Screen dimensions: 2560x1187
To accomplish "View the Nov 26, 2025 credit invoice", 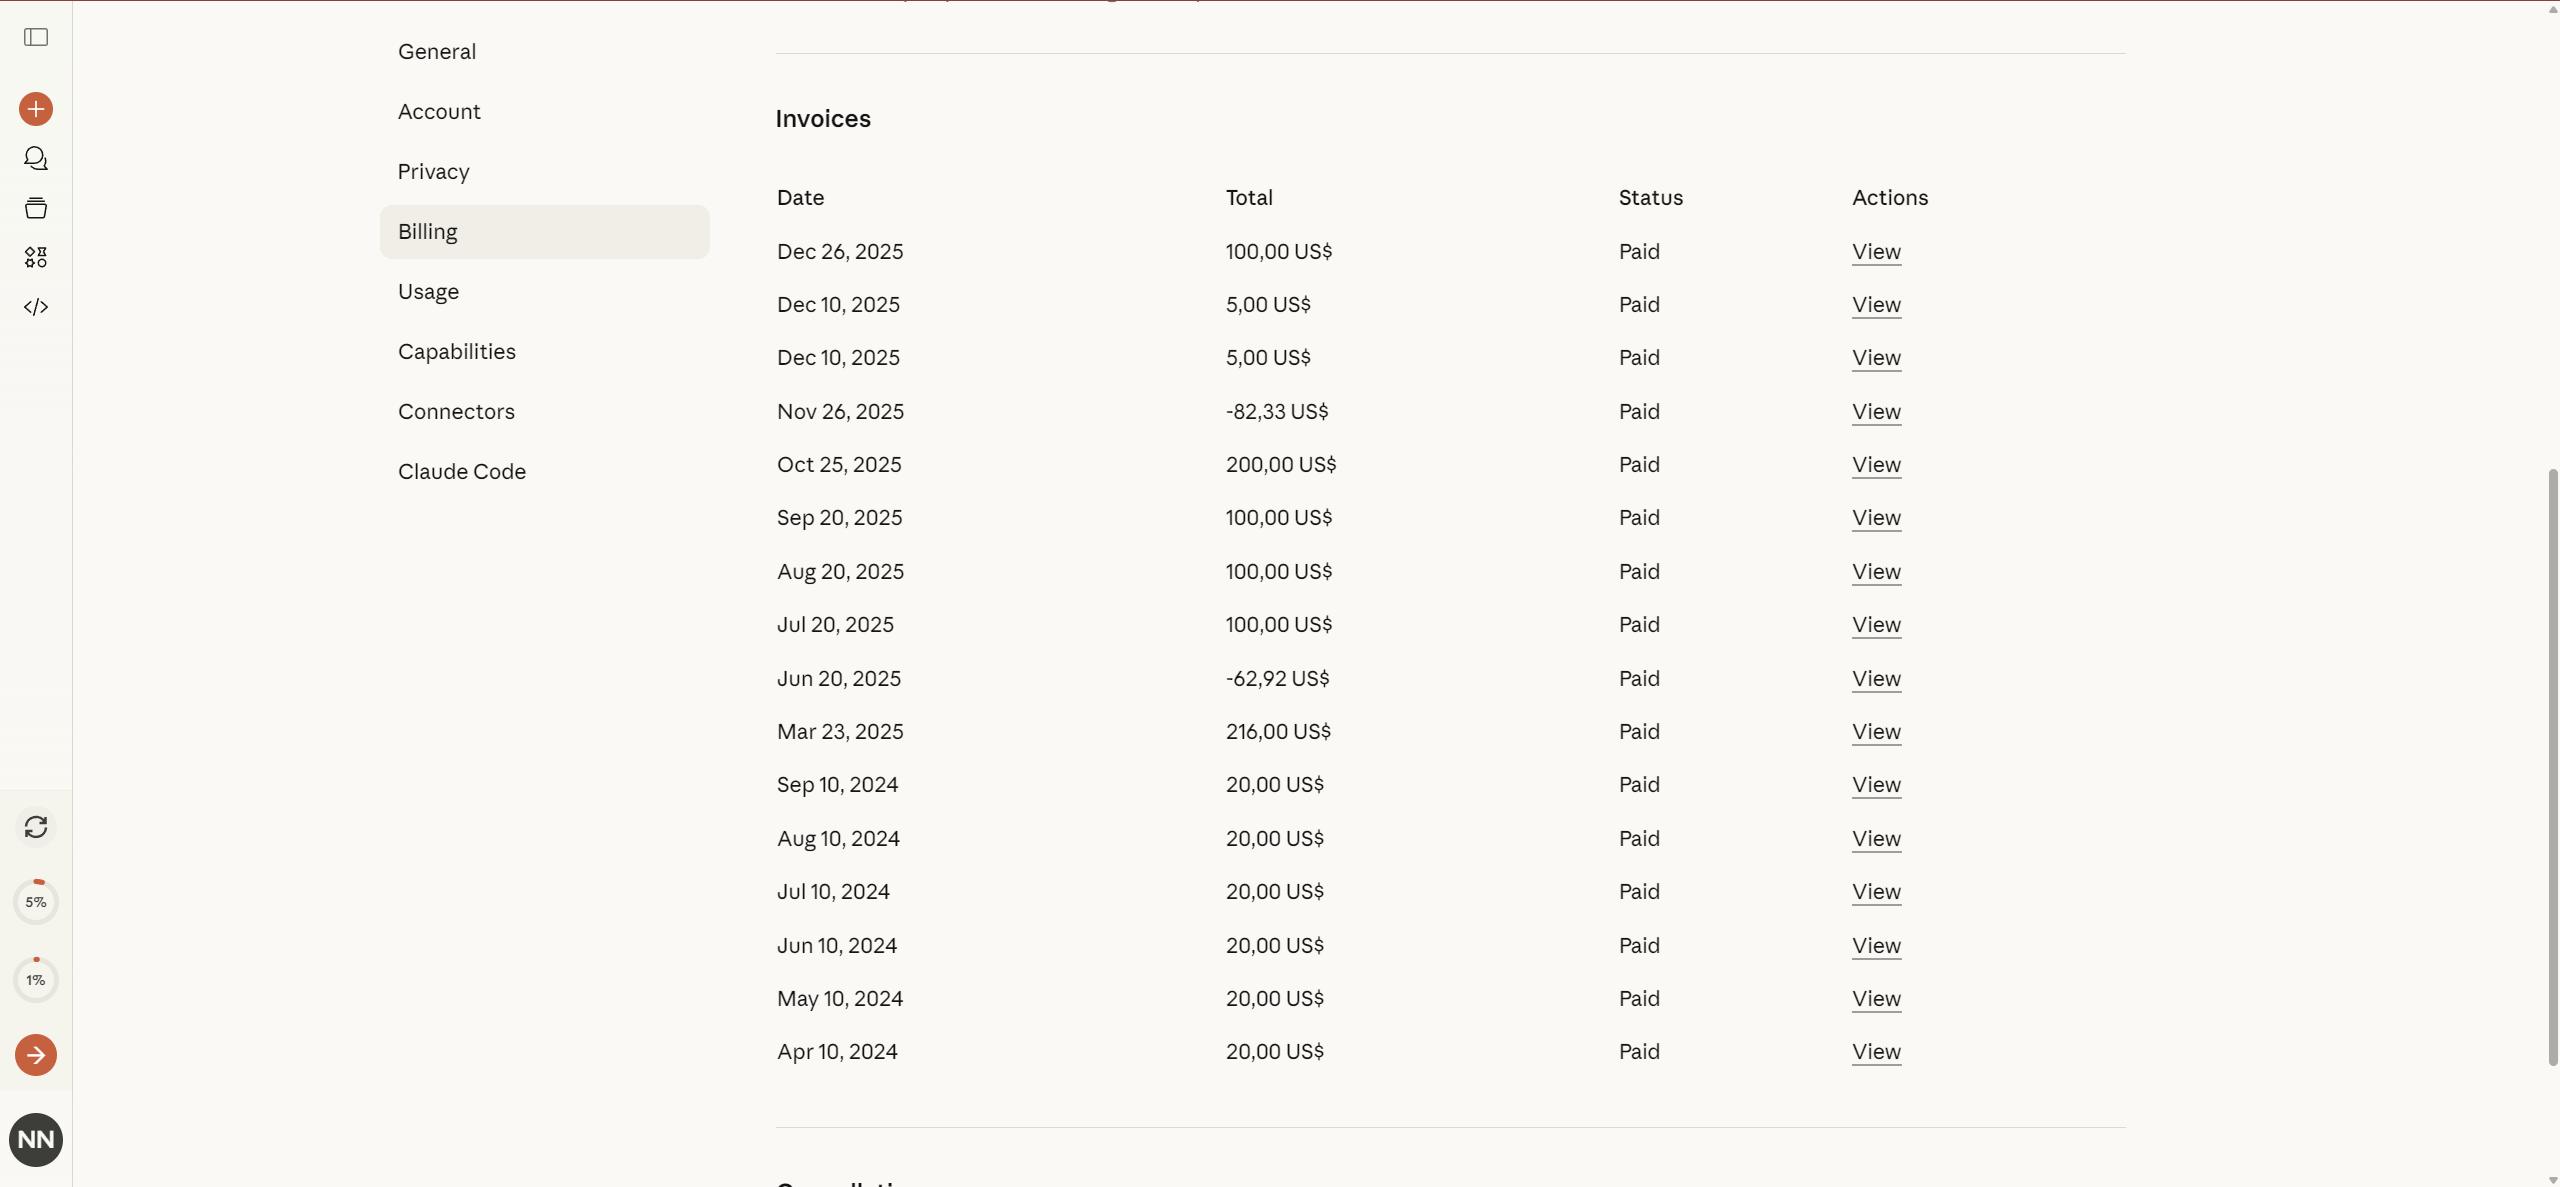I will point(1875,412).
